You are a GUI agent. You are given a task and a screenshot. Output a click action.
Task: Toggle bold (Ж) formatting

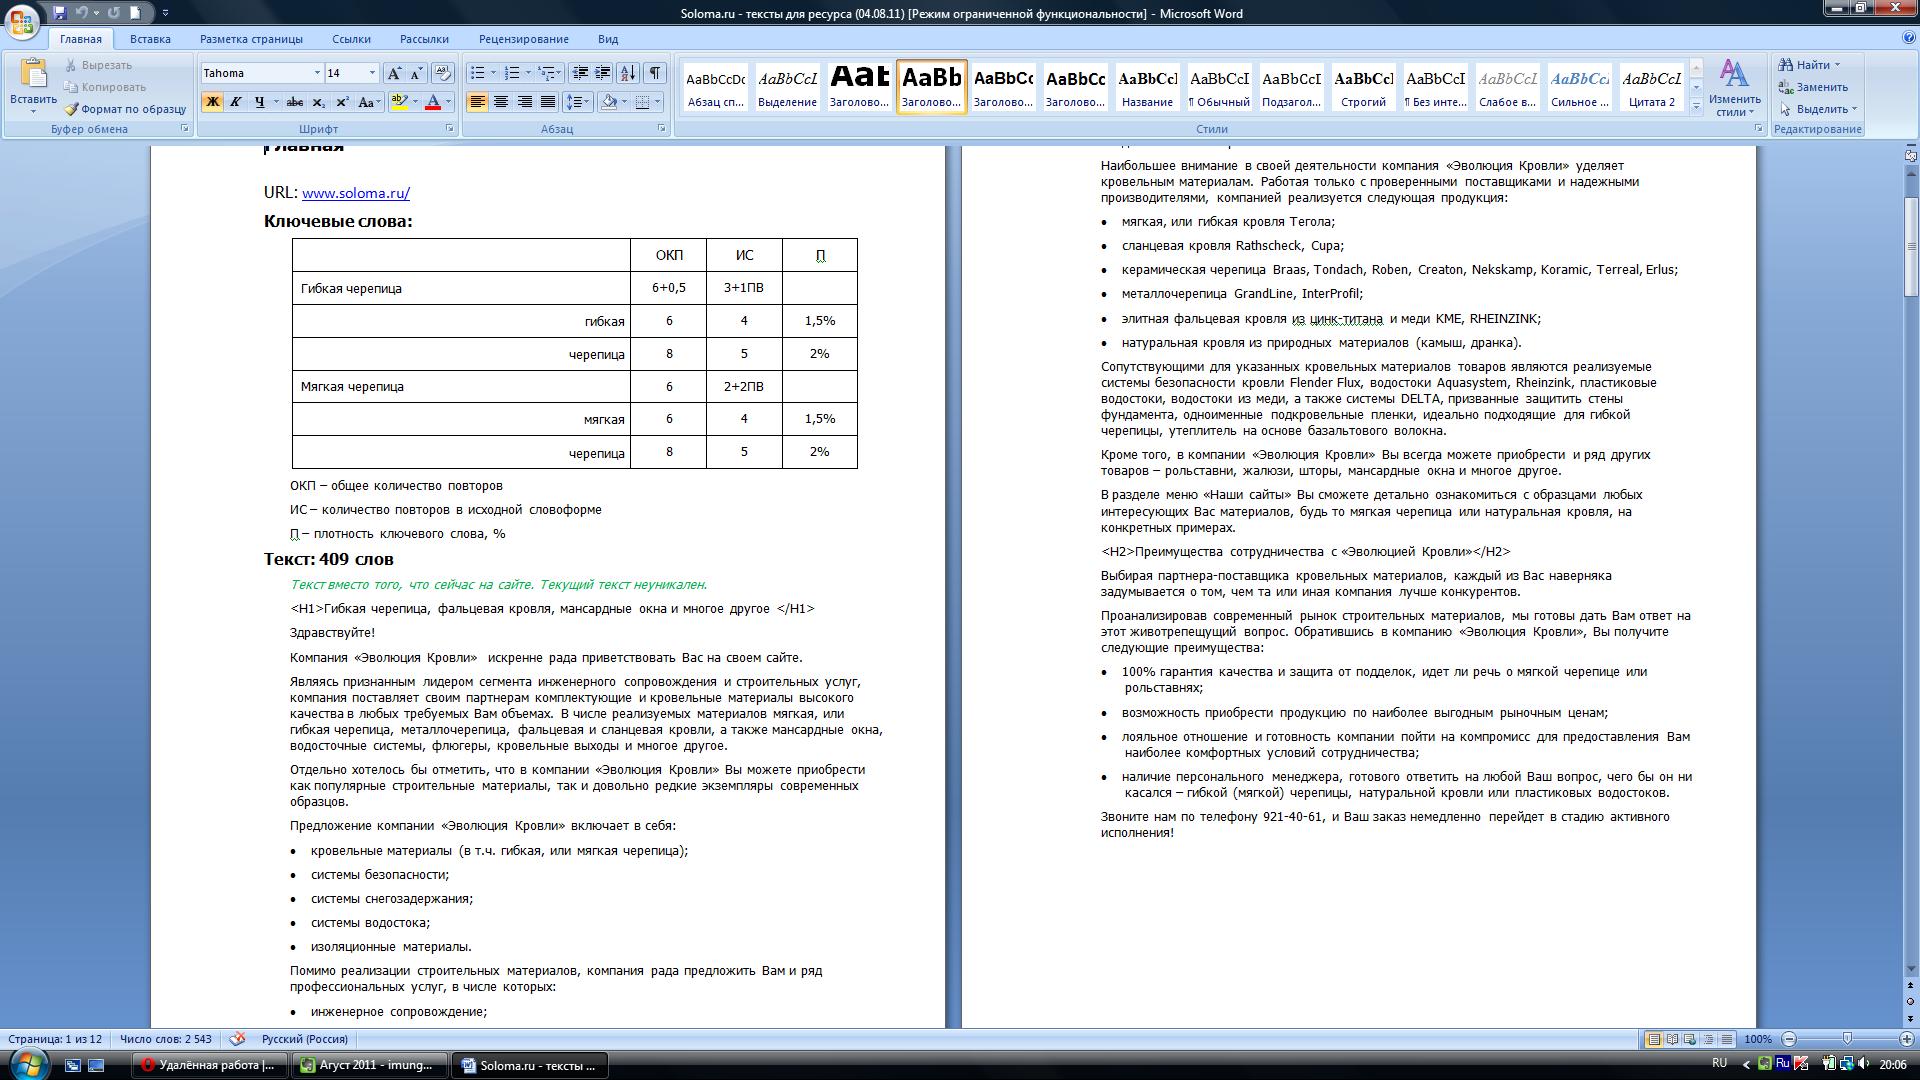(212, 102)
